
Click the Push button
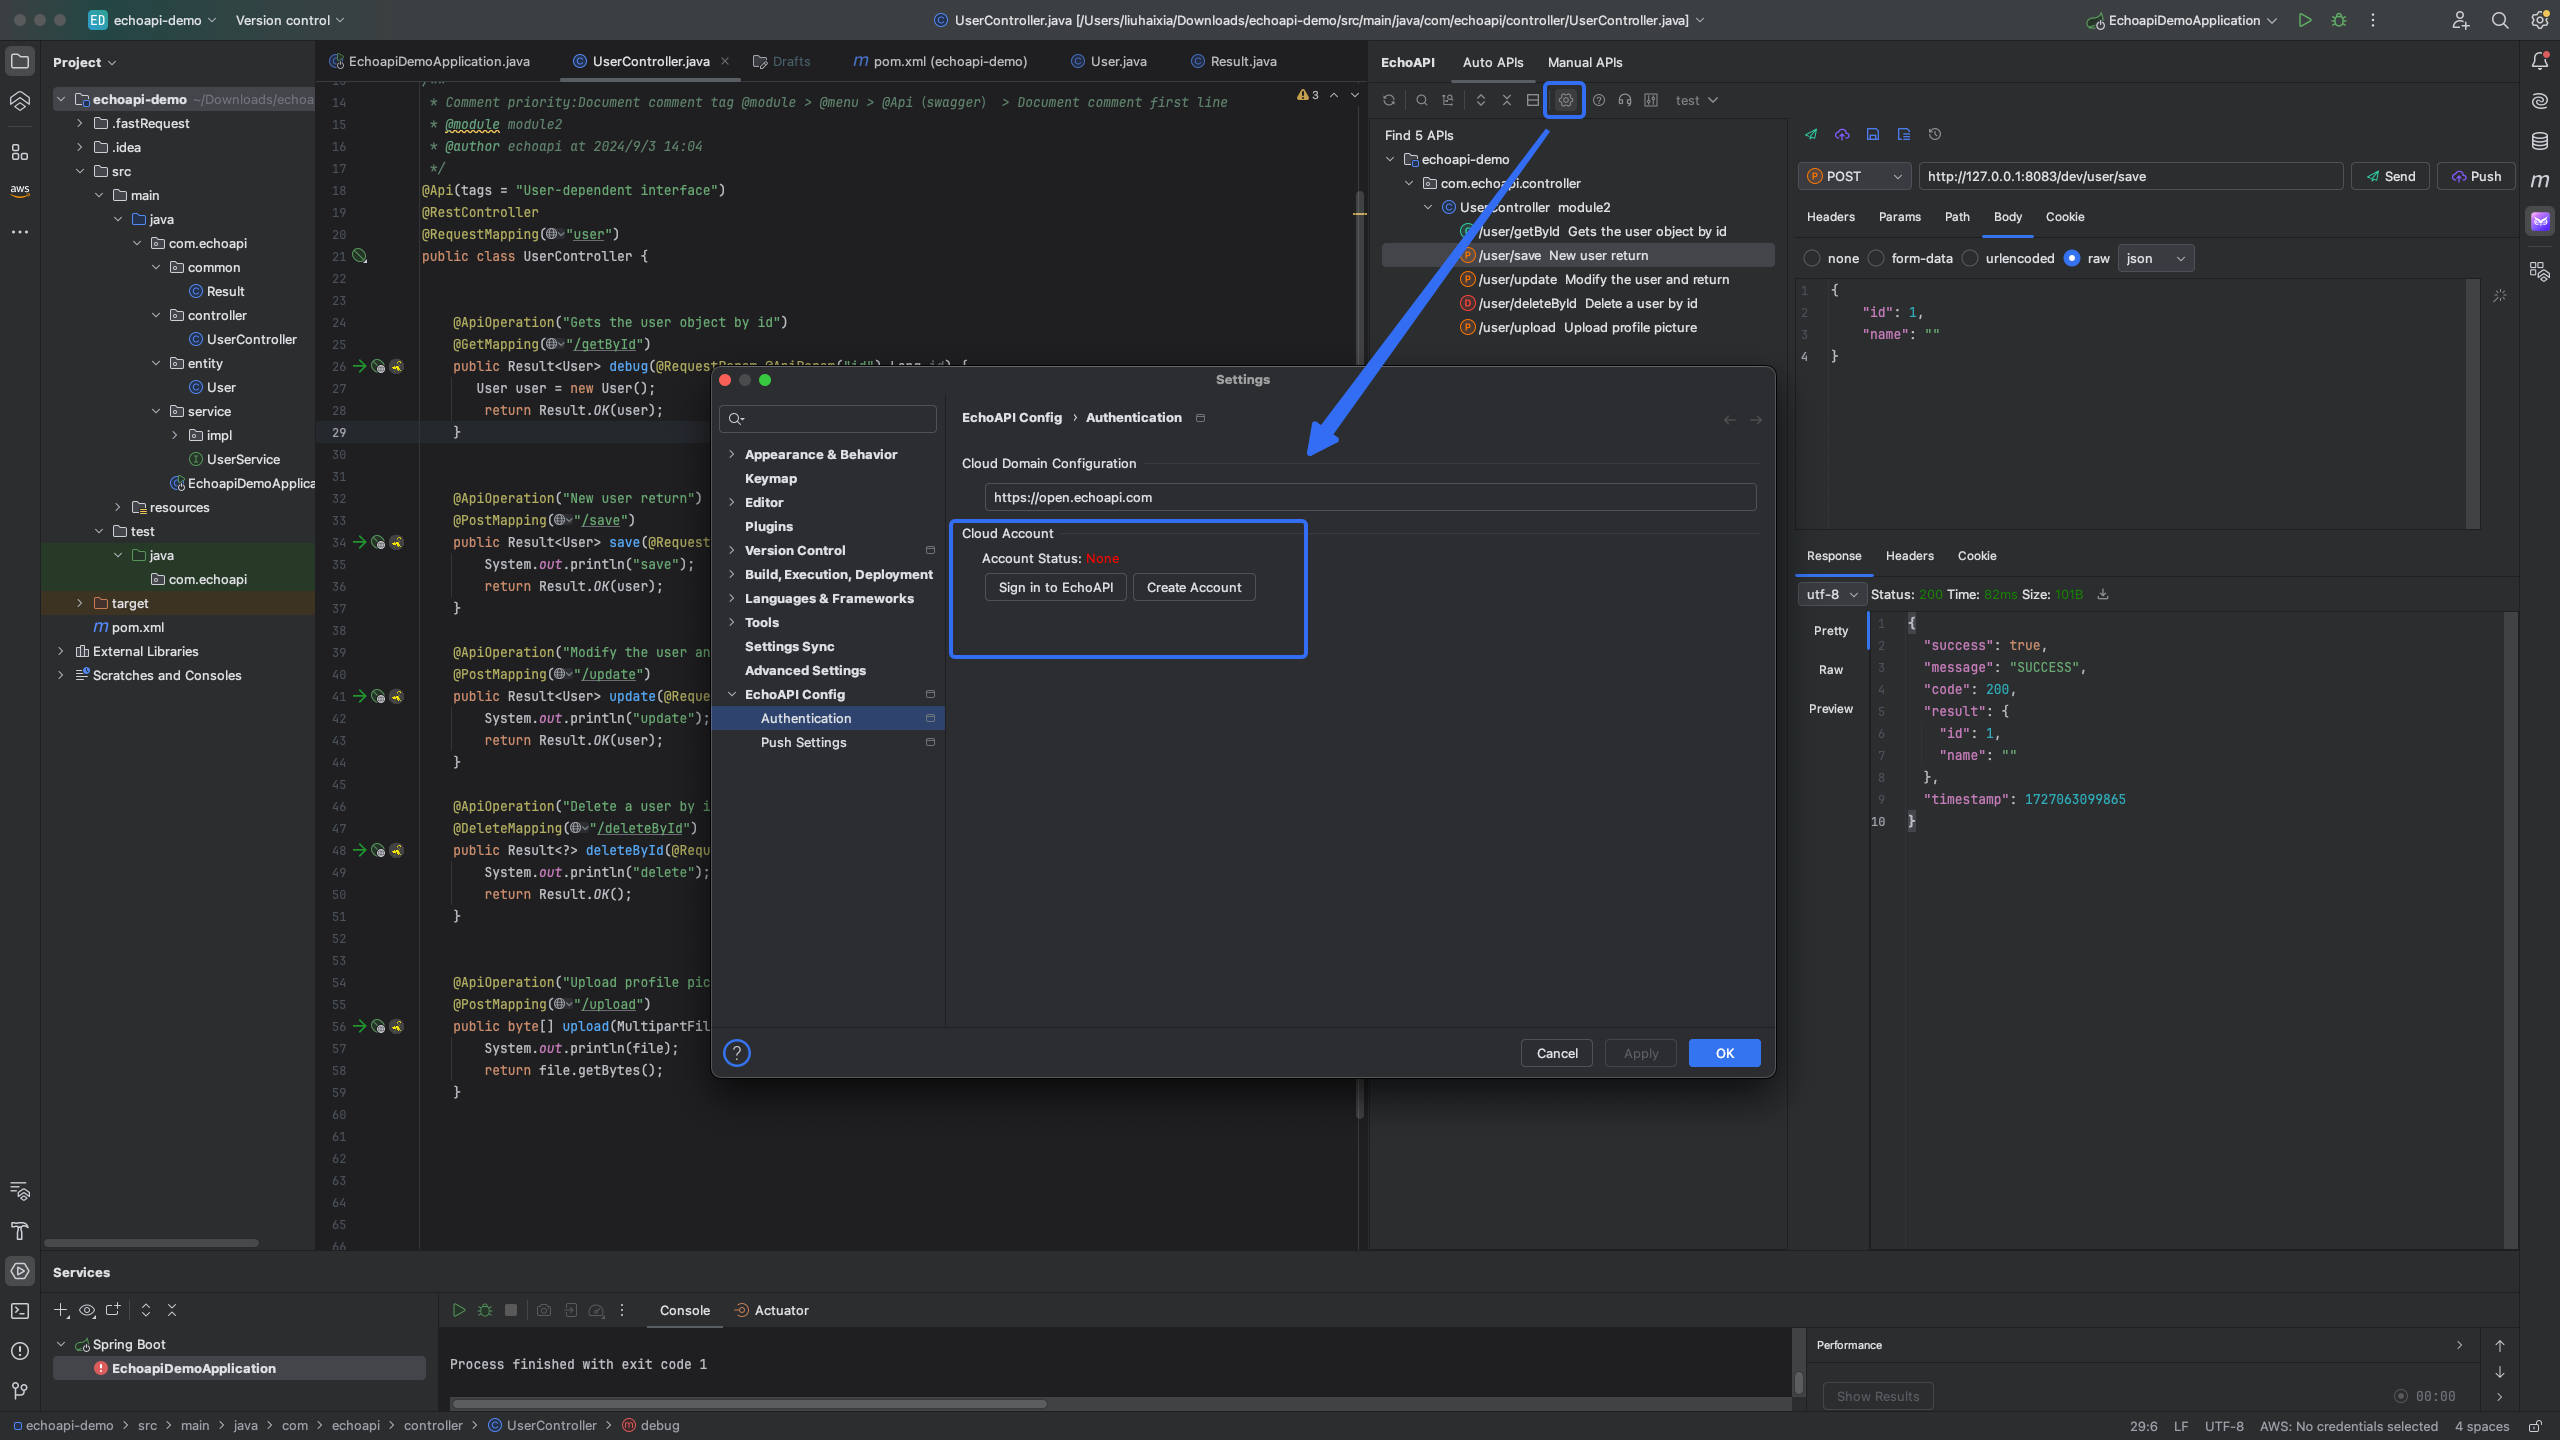pyautogui.click(x=2476, y=176)
